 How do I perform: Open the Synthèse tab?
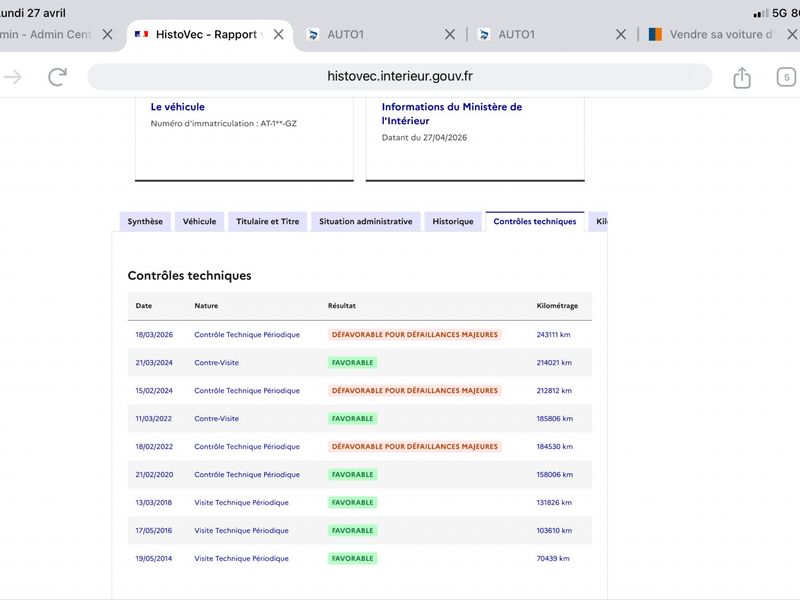[x=145, y=221]
